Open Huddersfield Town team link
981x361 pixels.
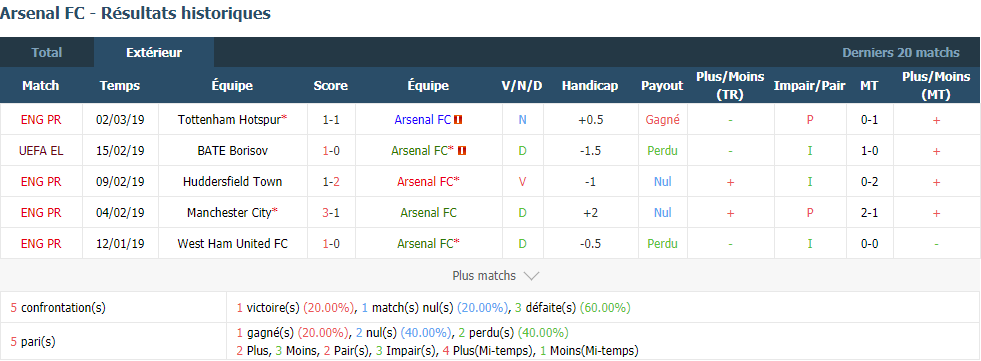[x=233, y=181]
